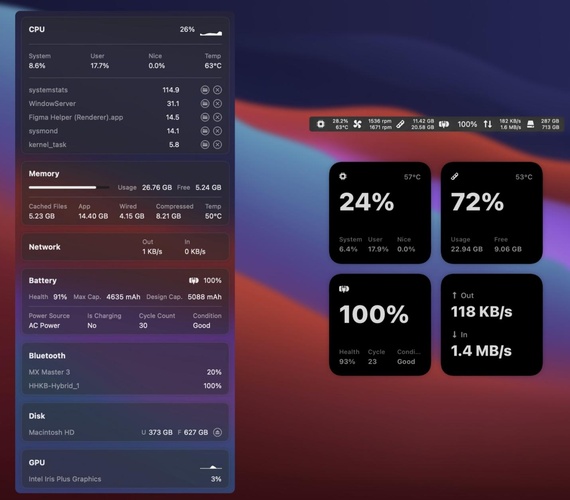
Task: Click the GPU usage mini graph
Action: pos(211,467)
